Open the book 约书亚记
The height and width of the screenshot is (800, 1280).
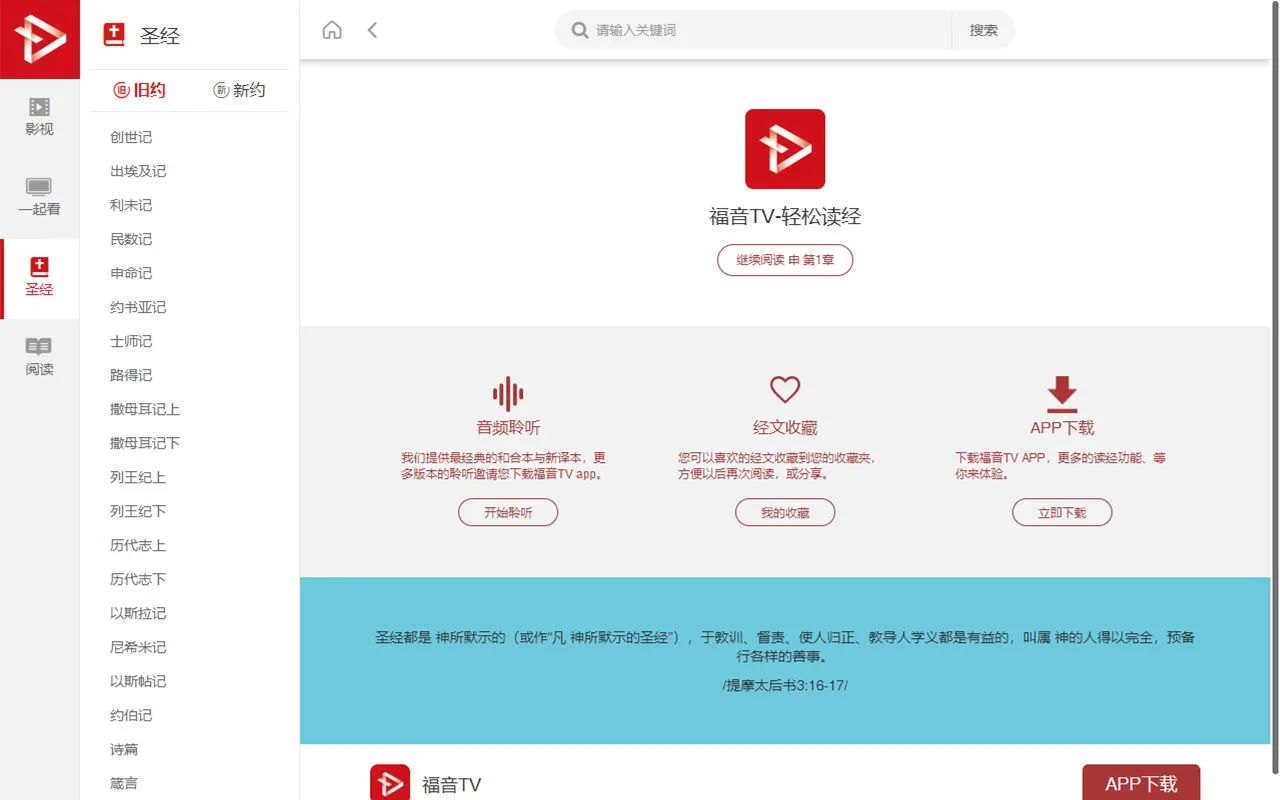click(x=138, y=307)
